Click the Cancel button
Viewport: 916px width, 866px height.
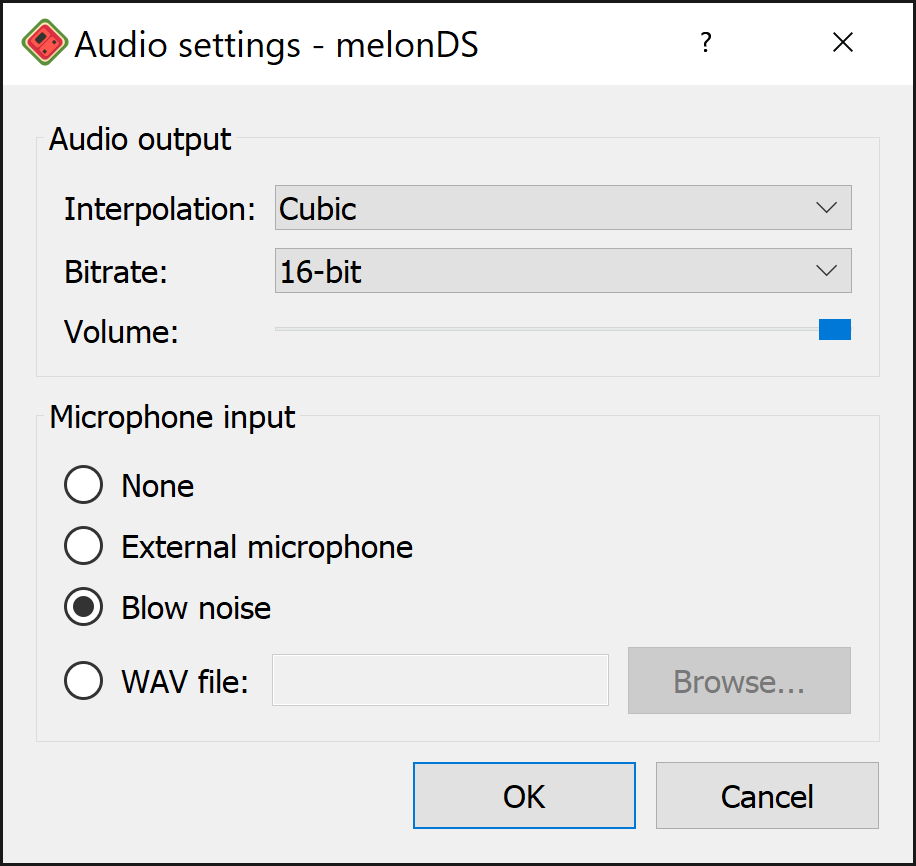(x=767, y=795)
